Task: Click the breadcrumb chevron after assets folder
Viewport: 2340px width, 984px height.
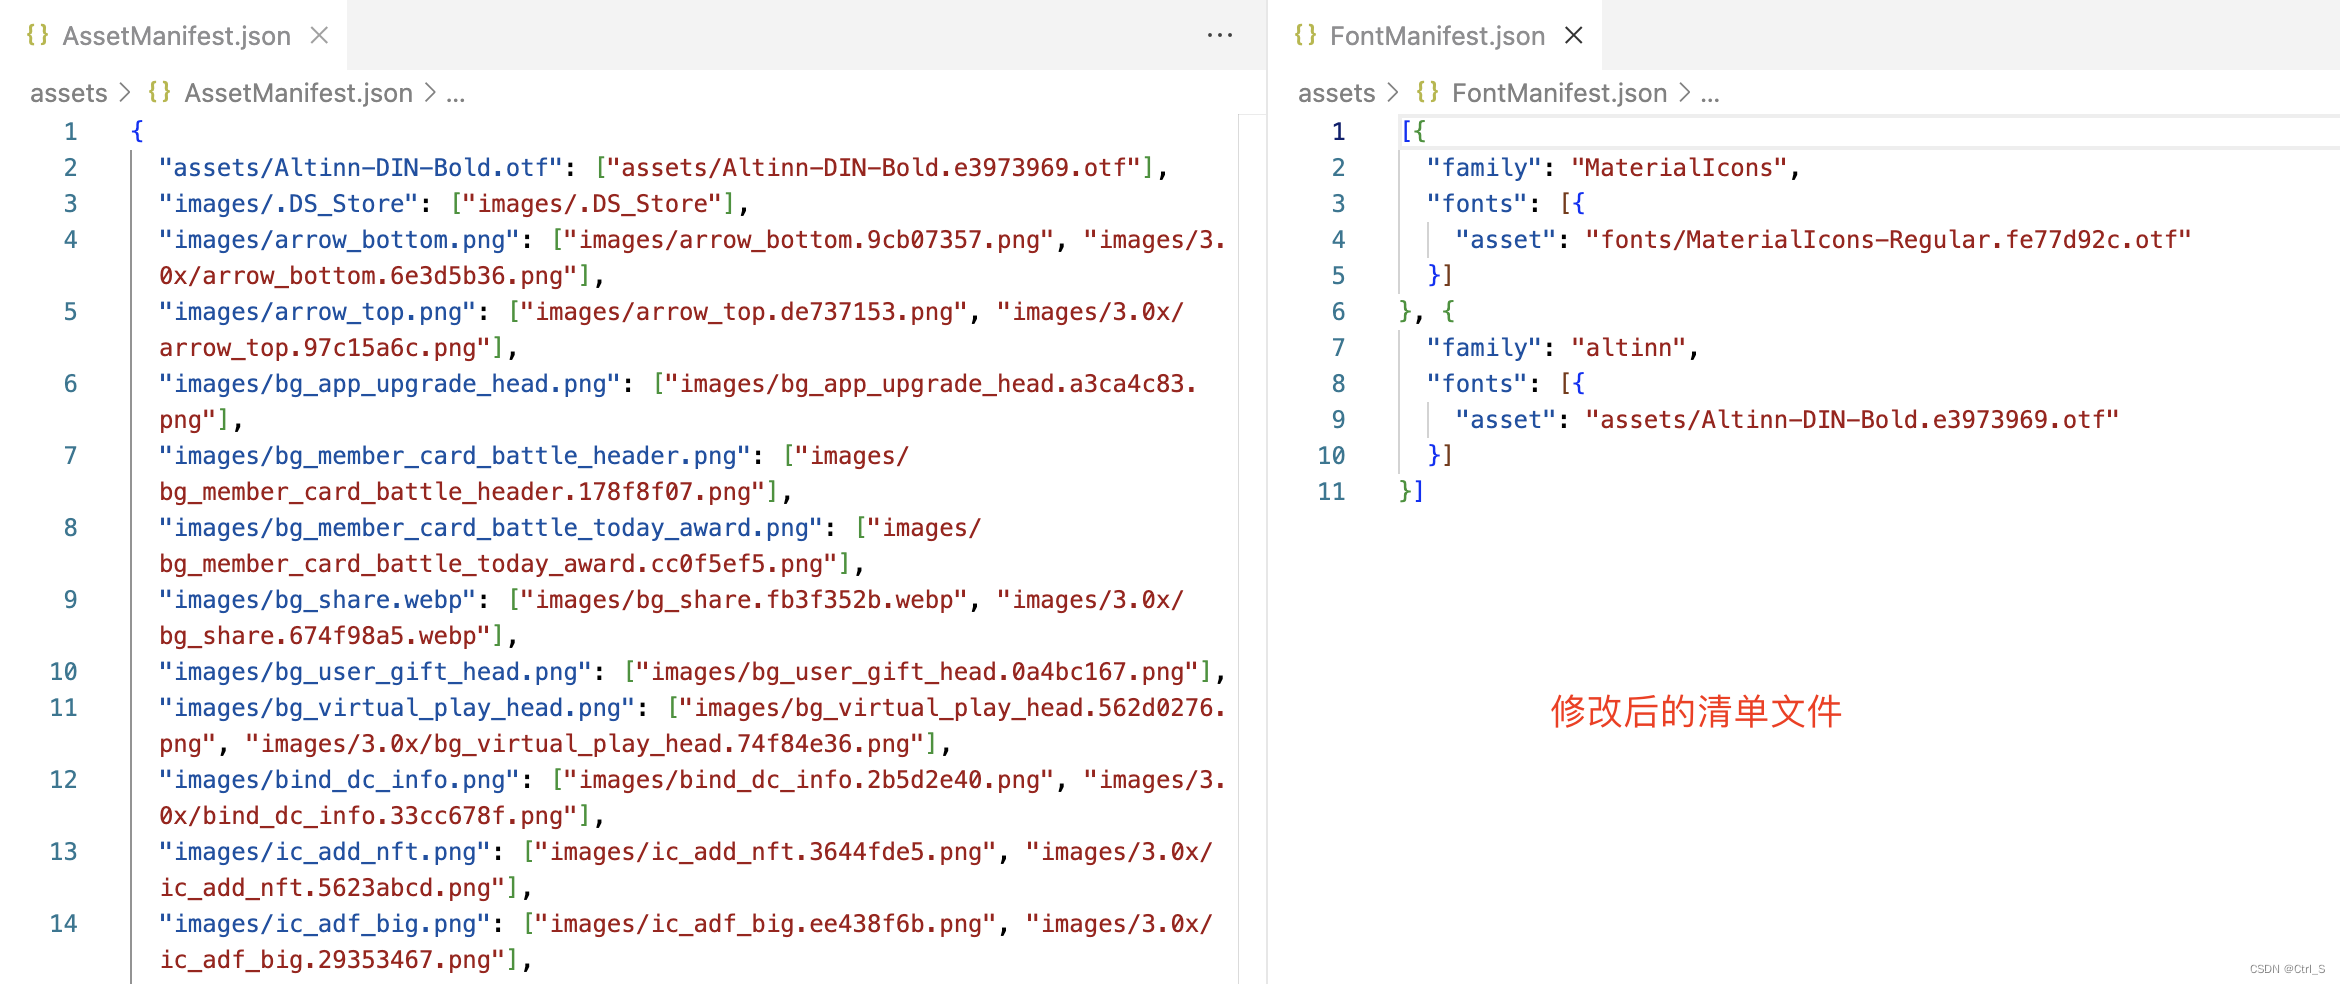Action: tap(126, 92)
